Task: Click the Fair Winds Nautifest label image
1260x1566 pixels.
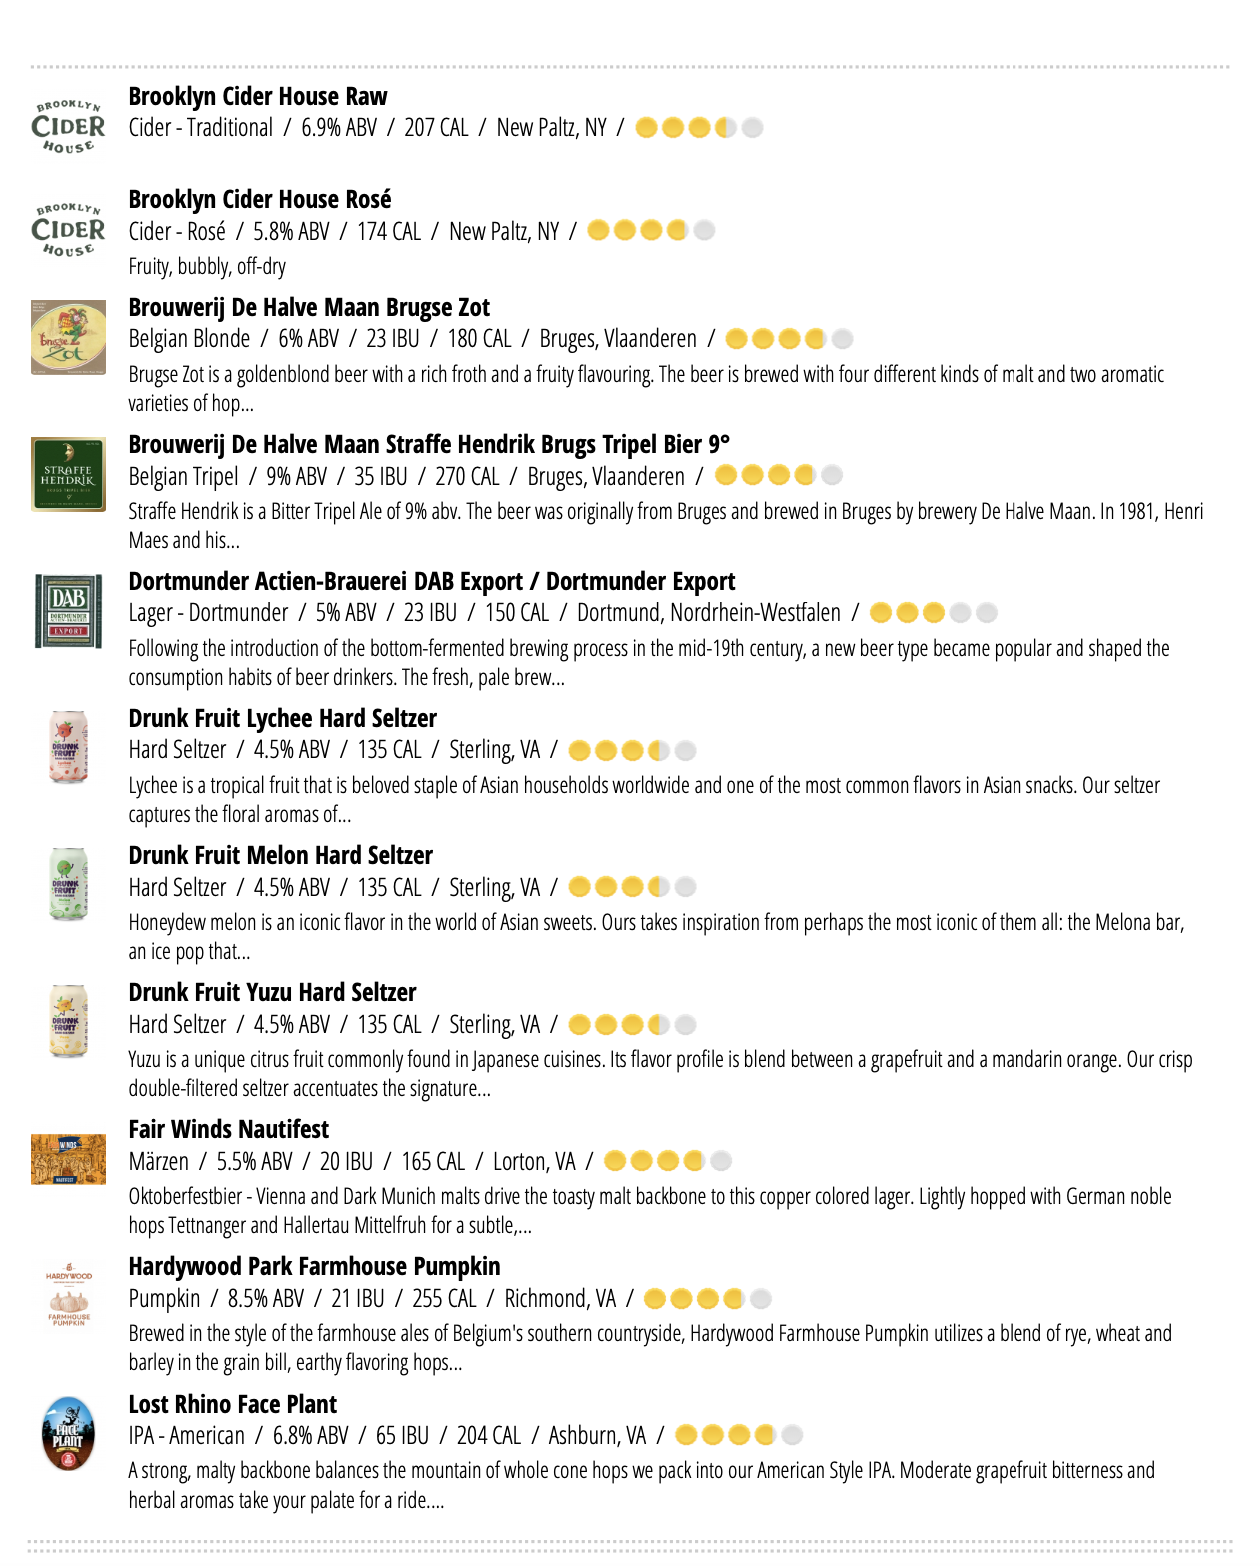Action: [68, 1159]
